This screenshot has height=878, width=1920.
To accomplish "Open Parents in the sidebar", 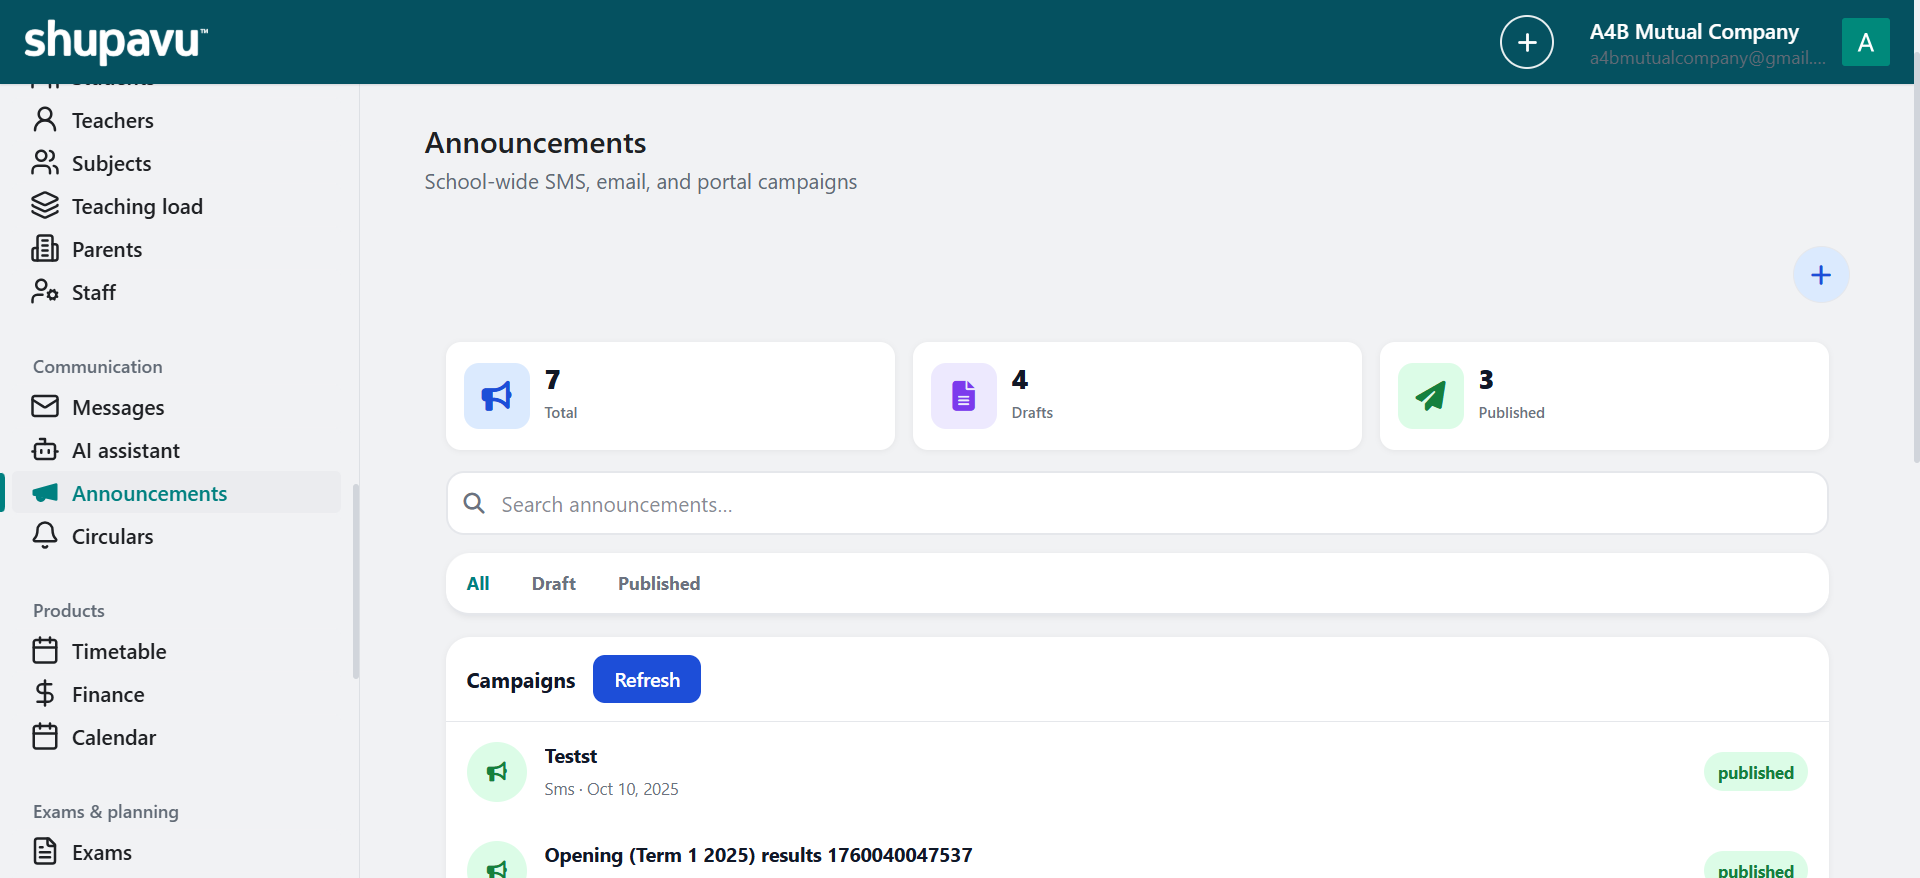I will click(x=107, y=250).
